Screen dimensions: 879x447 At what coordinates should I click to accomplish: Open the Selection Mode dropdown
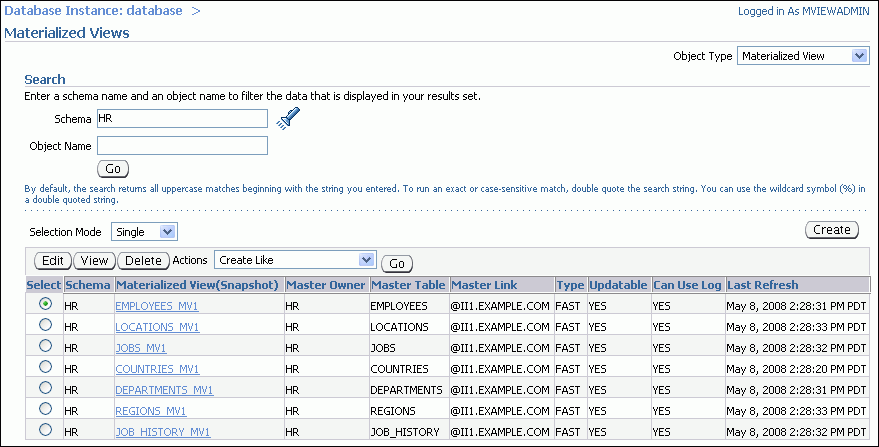point(144,232)
